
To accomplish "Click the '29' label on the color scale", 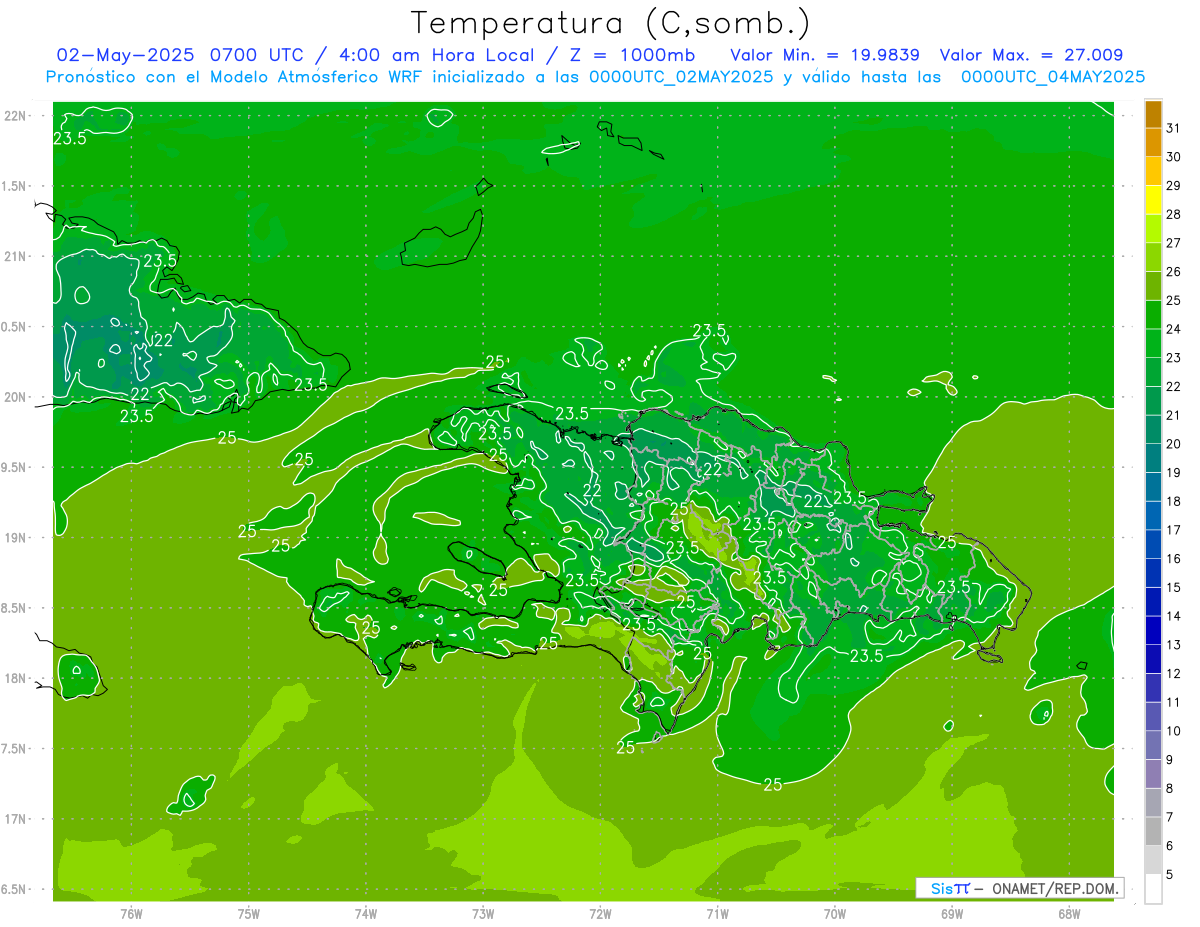I will pos(1174,186).
